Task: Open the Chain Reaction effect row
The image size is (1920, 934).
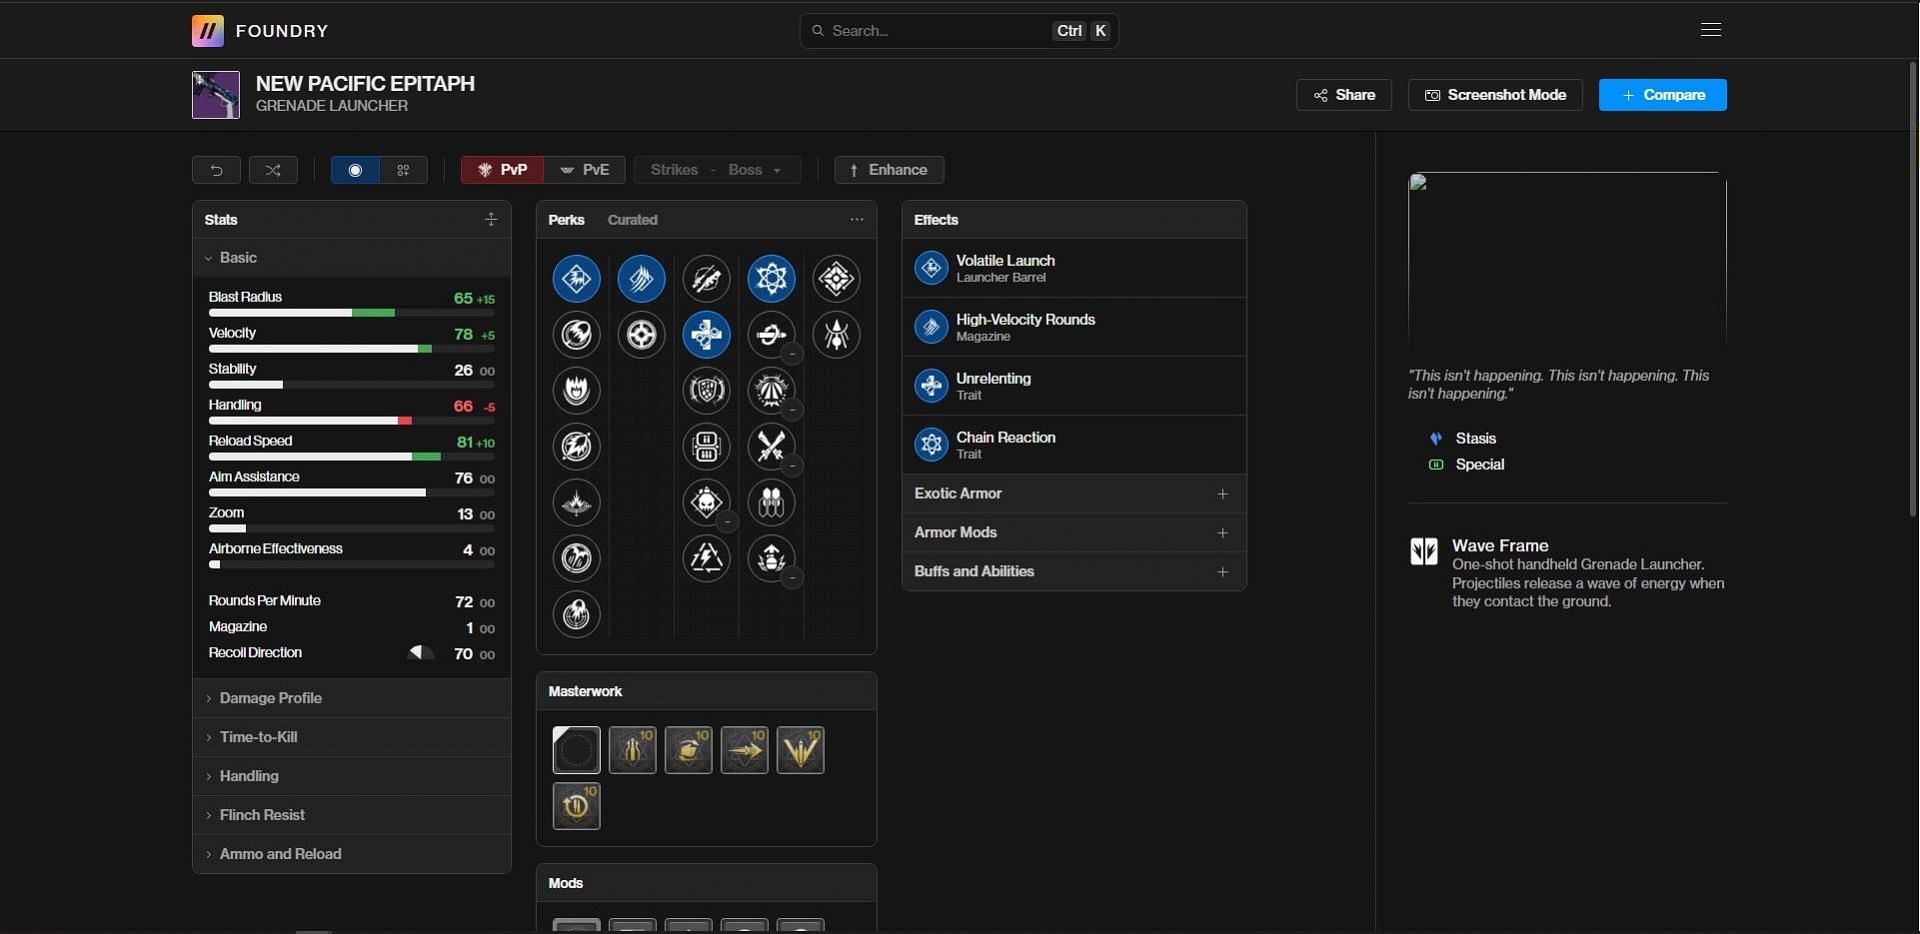Action: [1074, 445]
